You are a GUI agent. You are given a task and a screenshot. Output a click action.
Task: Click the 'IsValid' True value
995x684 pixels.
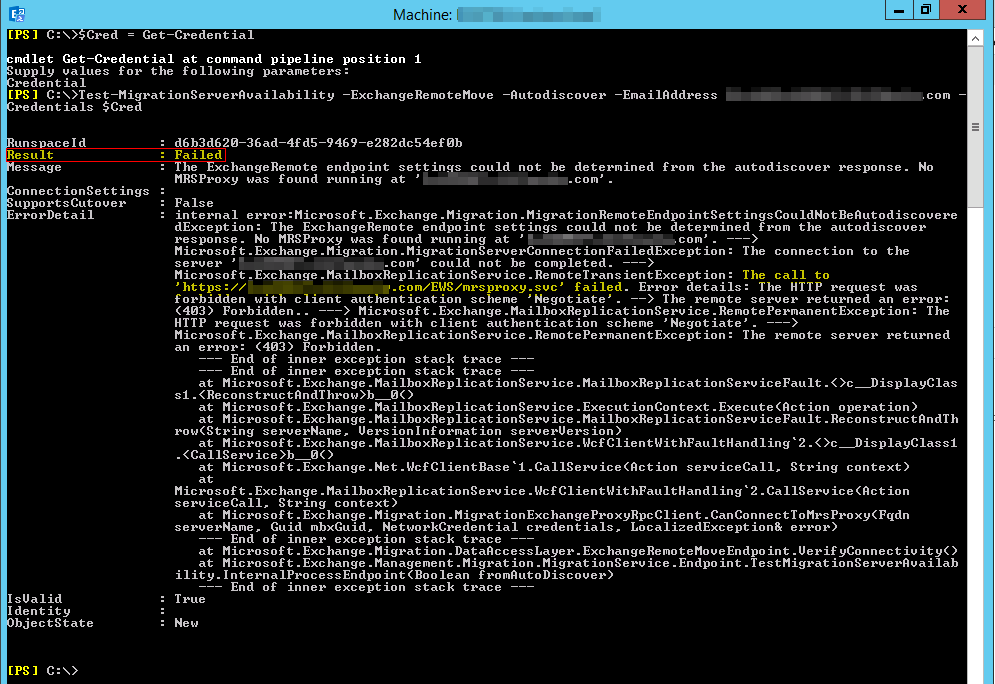(190, 599)
